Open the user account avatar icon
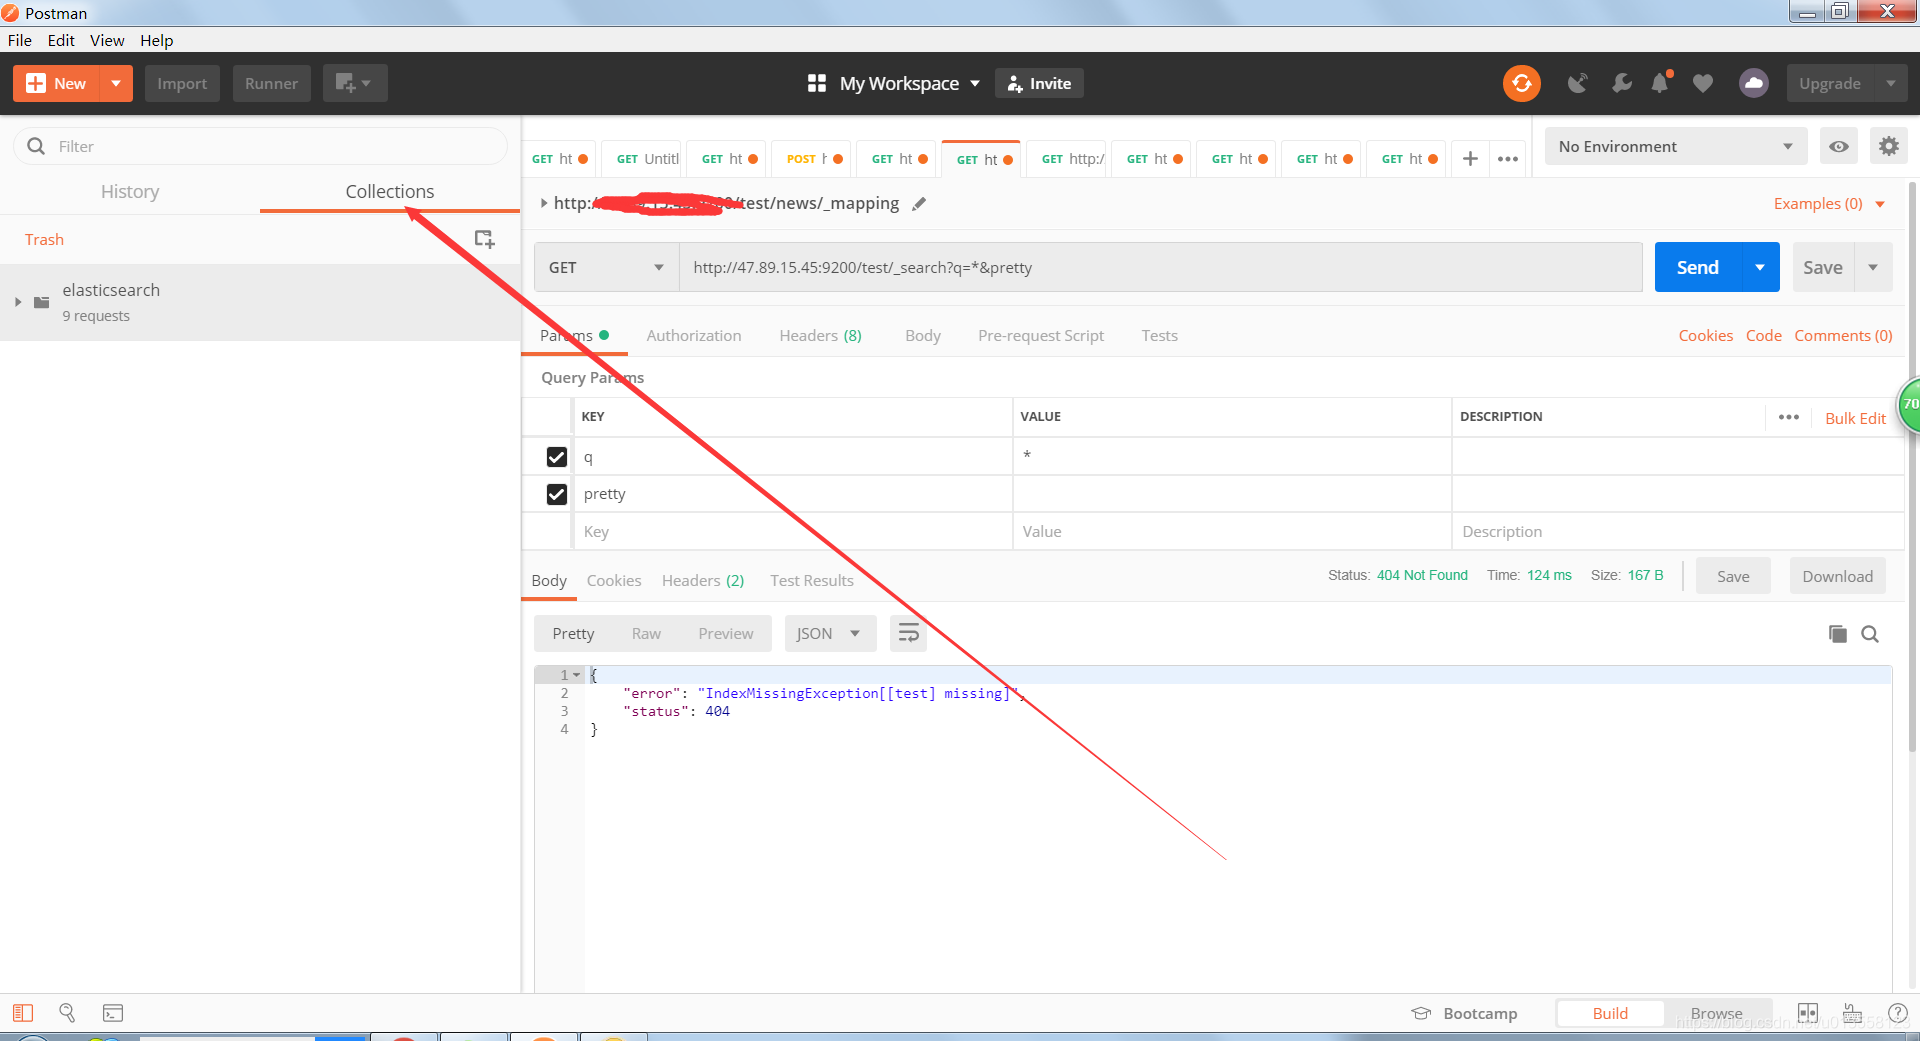The image size is (1920, 1041). pos(1753,83)
